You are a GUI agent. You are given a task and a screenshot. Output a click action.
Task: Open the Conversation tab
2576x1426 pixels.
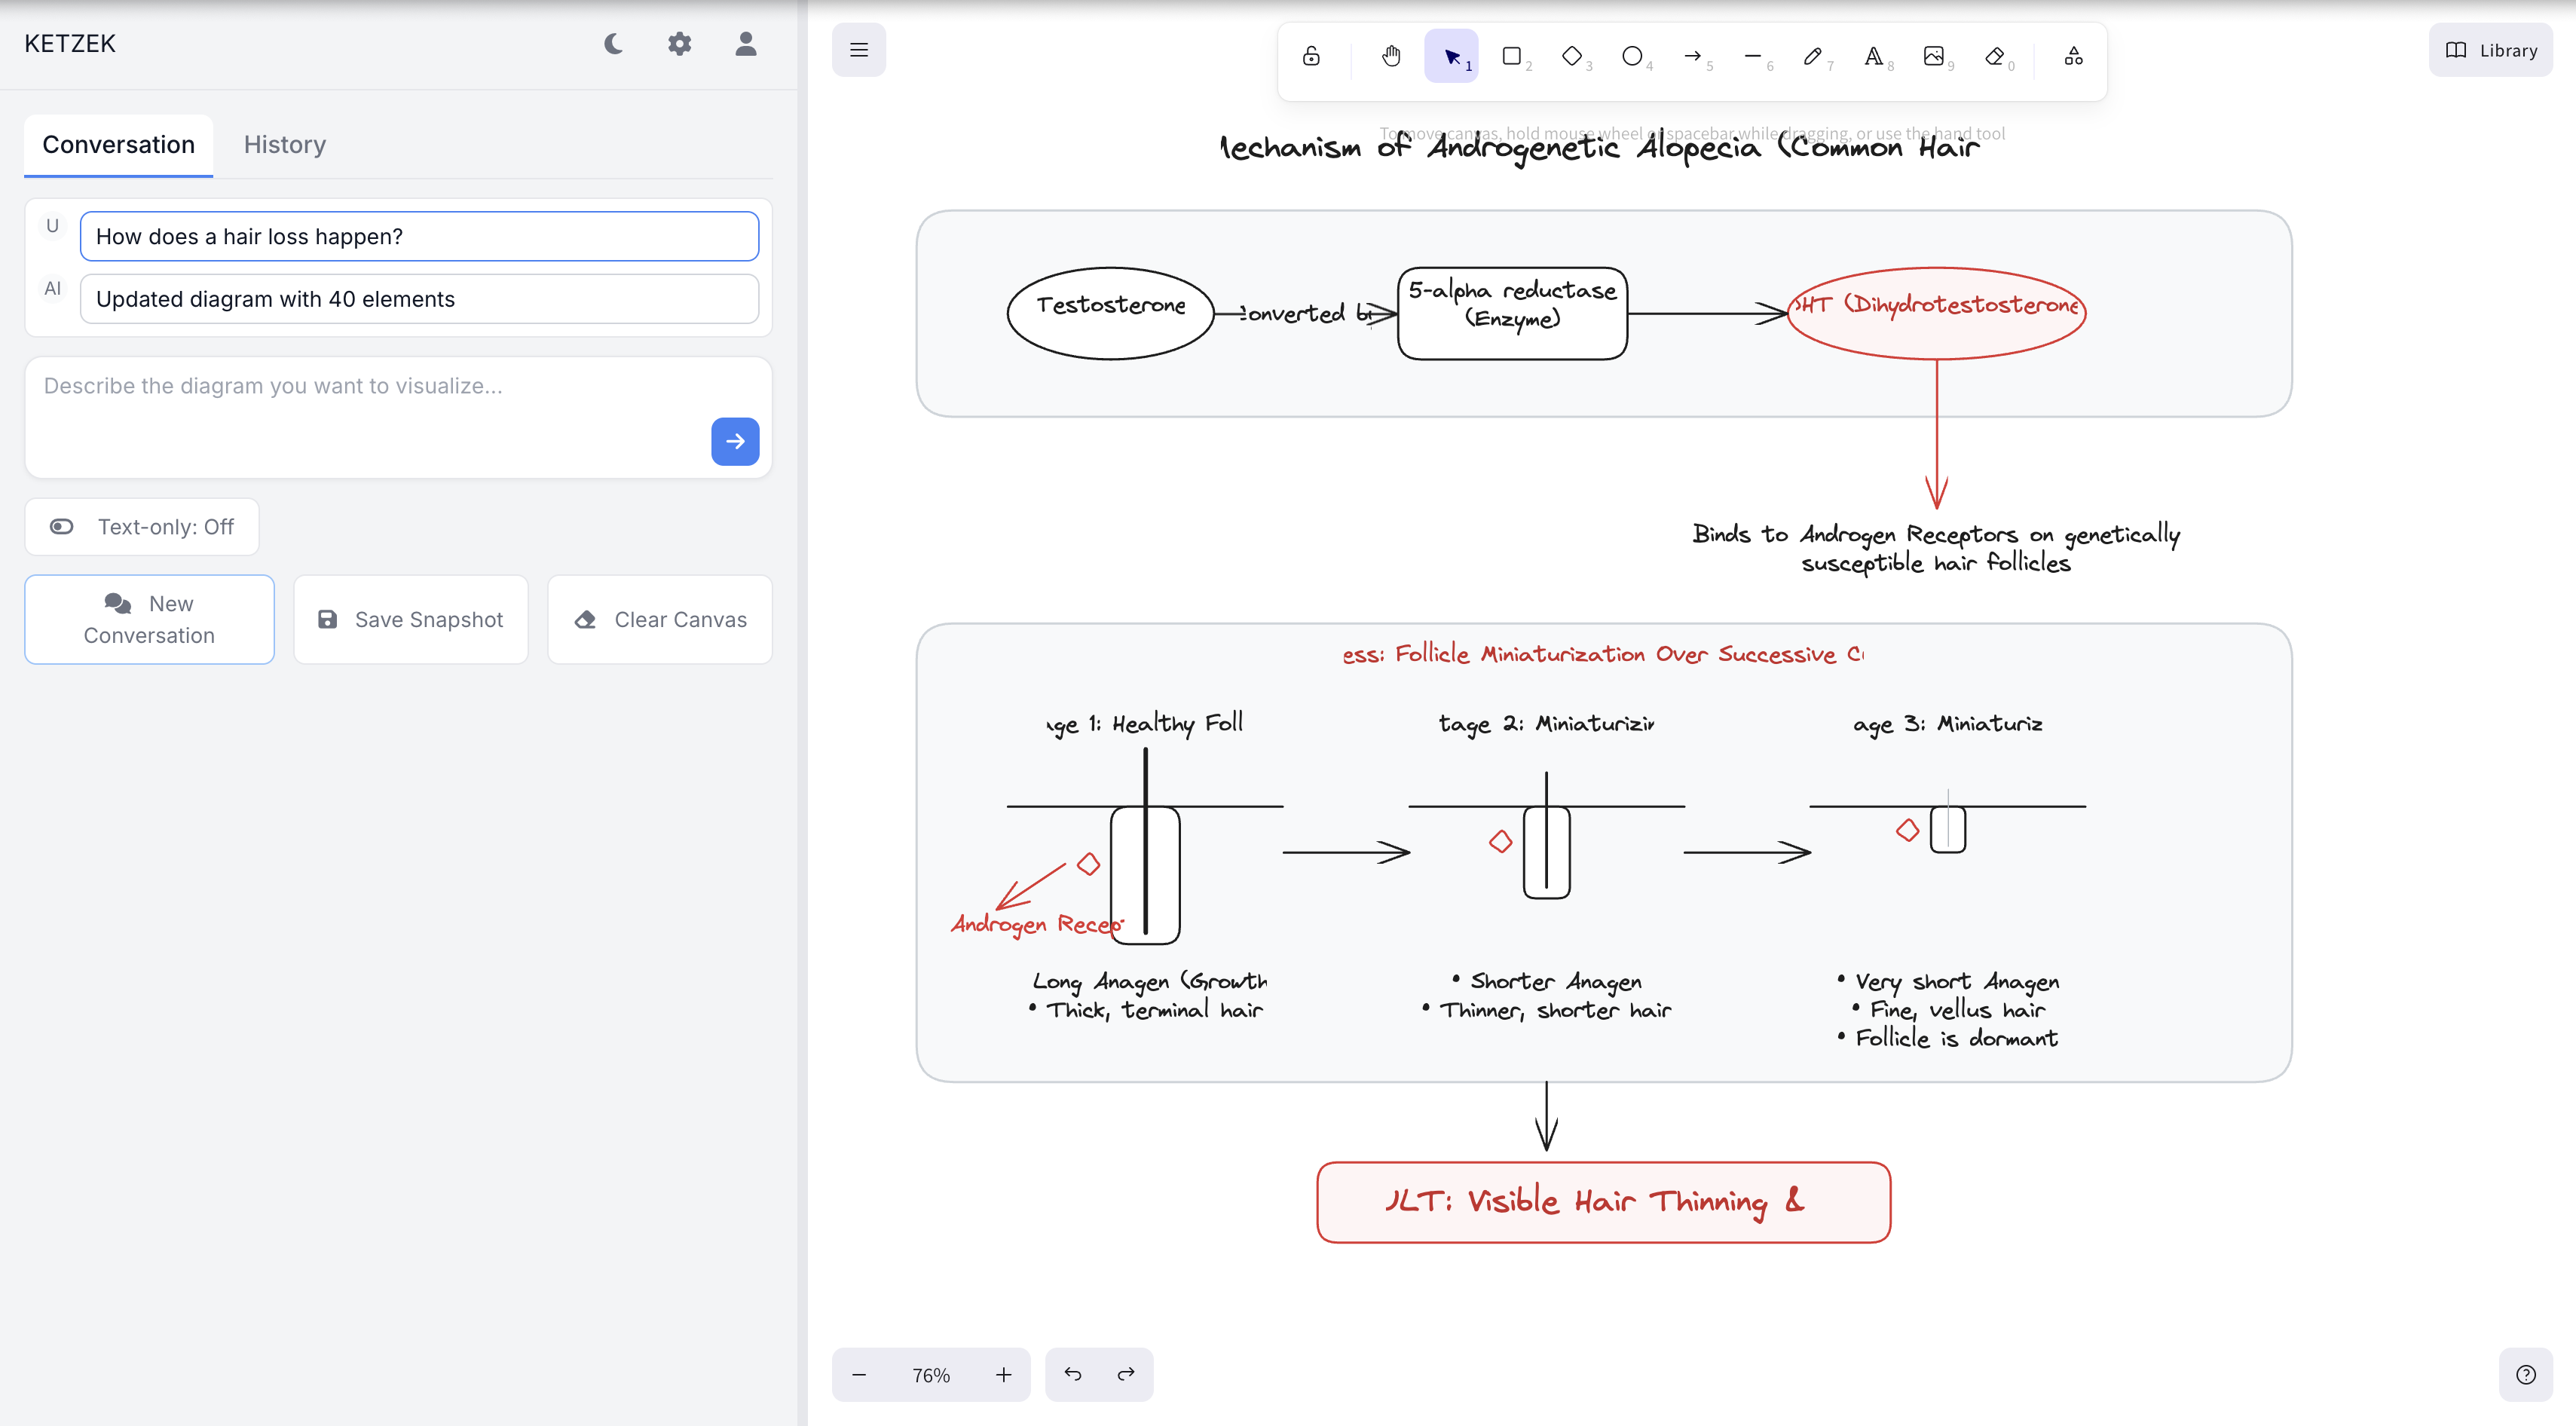click(x=118, y=145)
